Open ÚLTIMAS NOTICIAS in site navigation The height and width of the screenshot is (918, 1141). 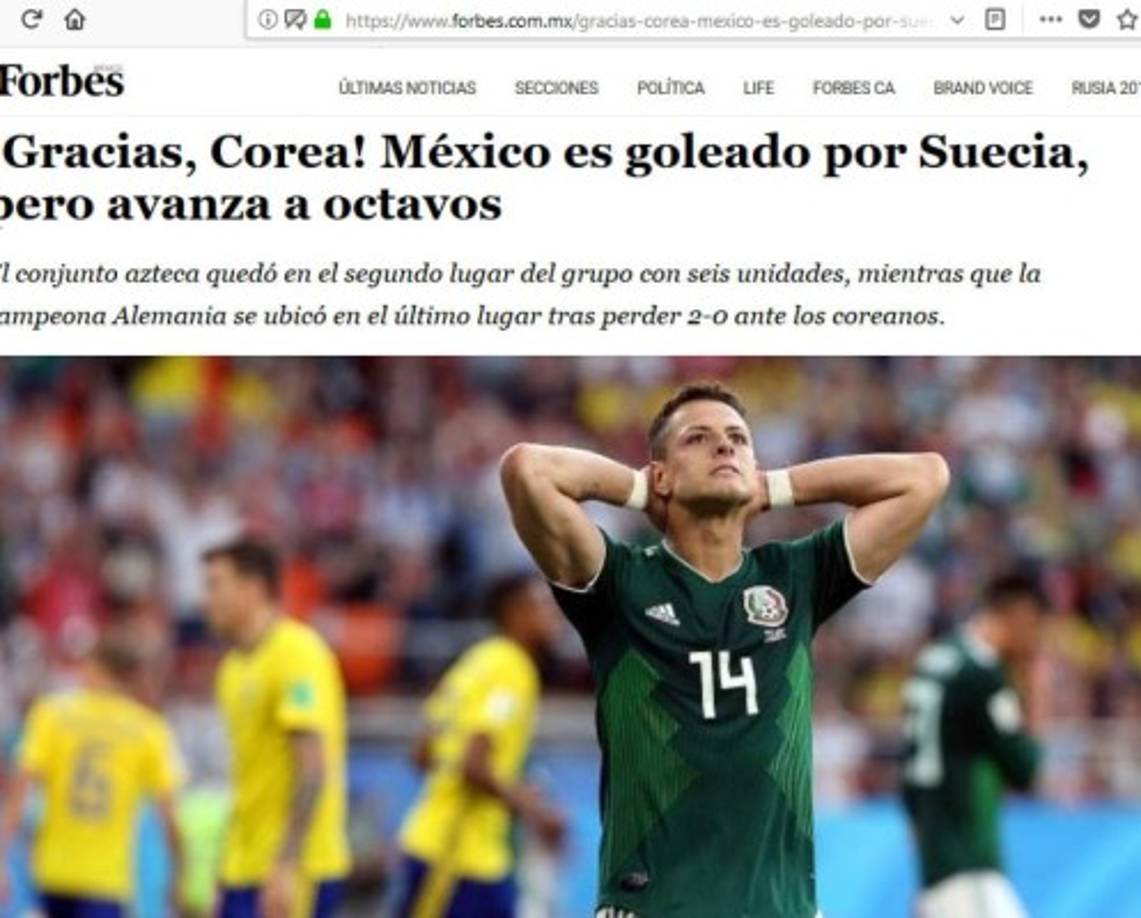tap(407, 88)
